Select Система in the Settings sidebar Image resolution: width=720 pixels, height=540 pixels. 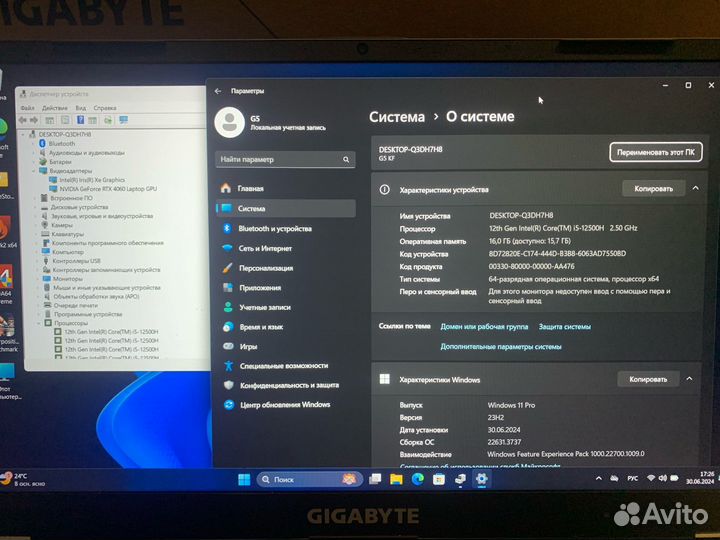pyautogui.click(x=285, y=208)
